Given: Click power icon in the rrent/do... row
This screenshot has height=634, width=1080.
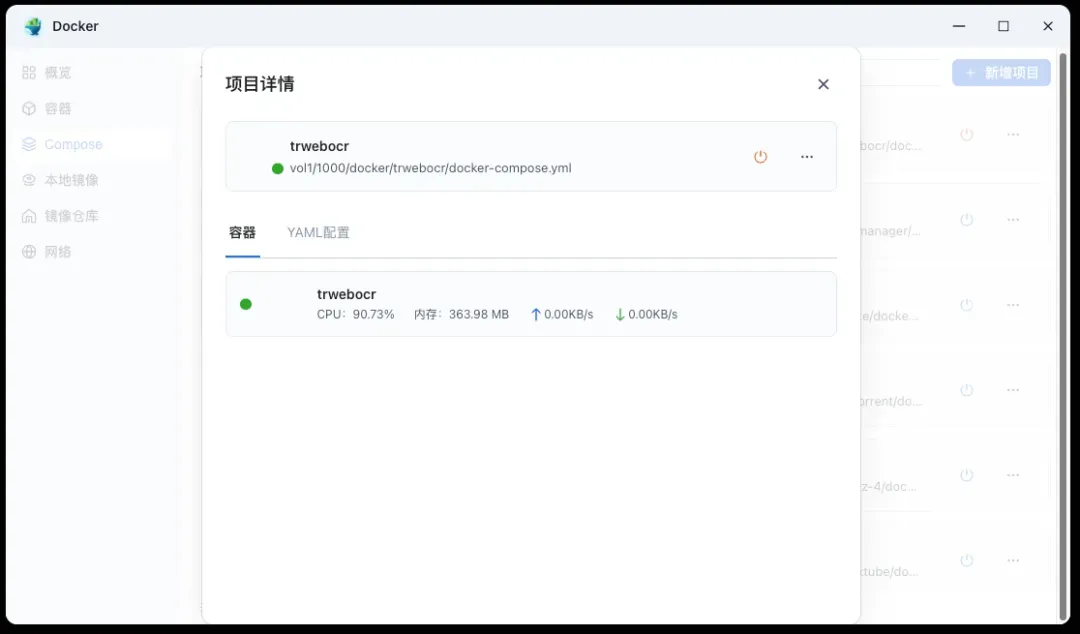Looking at the screenshot, I should (x=967, y=390).
